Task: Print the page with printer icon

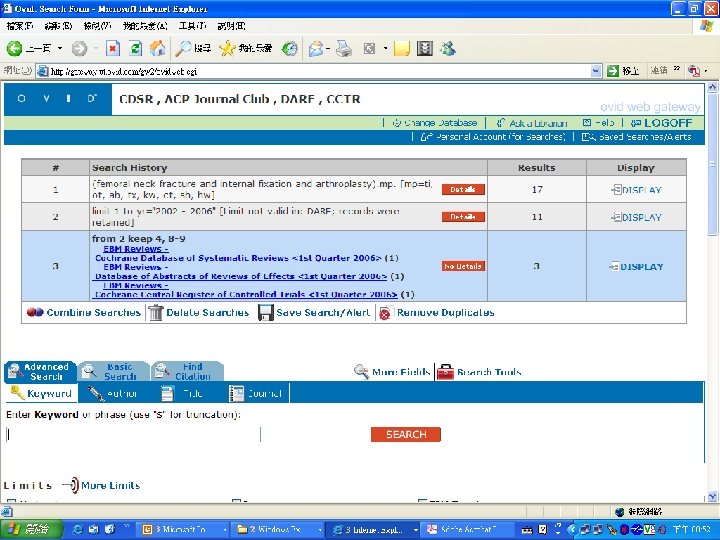Action: click(344, 48)
